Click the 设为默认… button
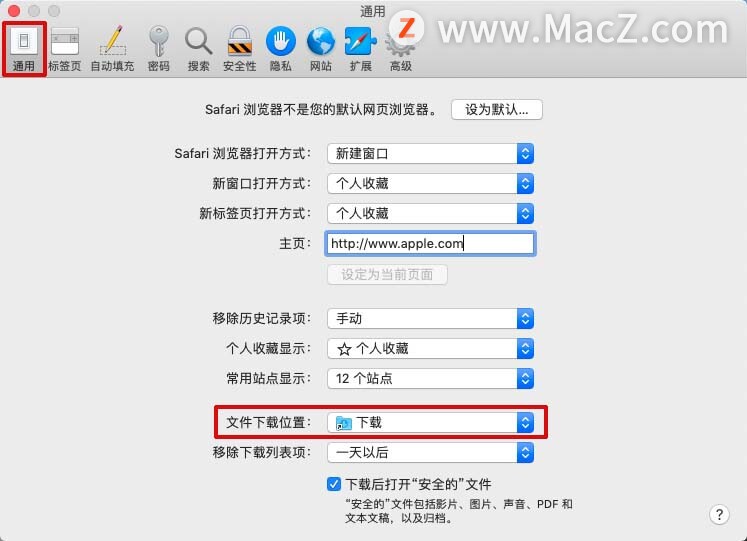This screenshot has height=541, width=747. pos(496,110)
